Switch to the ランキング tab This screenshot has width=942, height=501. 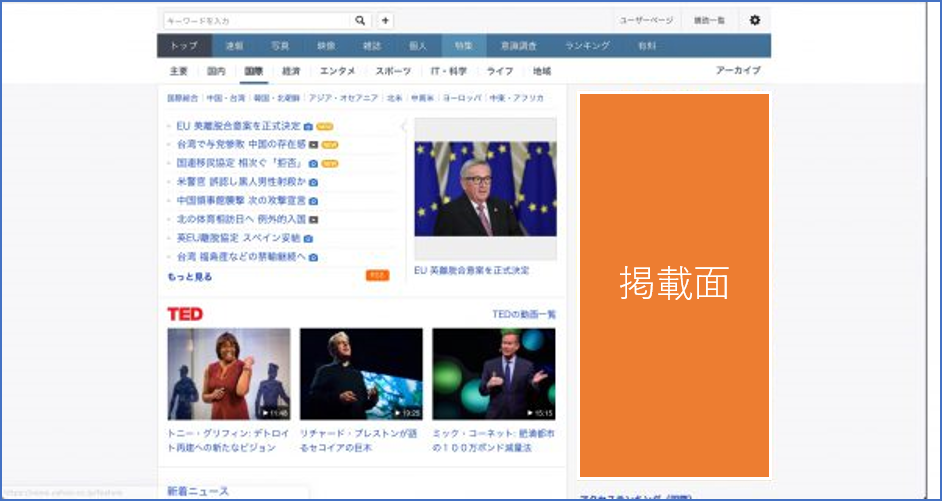[587, 46]
